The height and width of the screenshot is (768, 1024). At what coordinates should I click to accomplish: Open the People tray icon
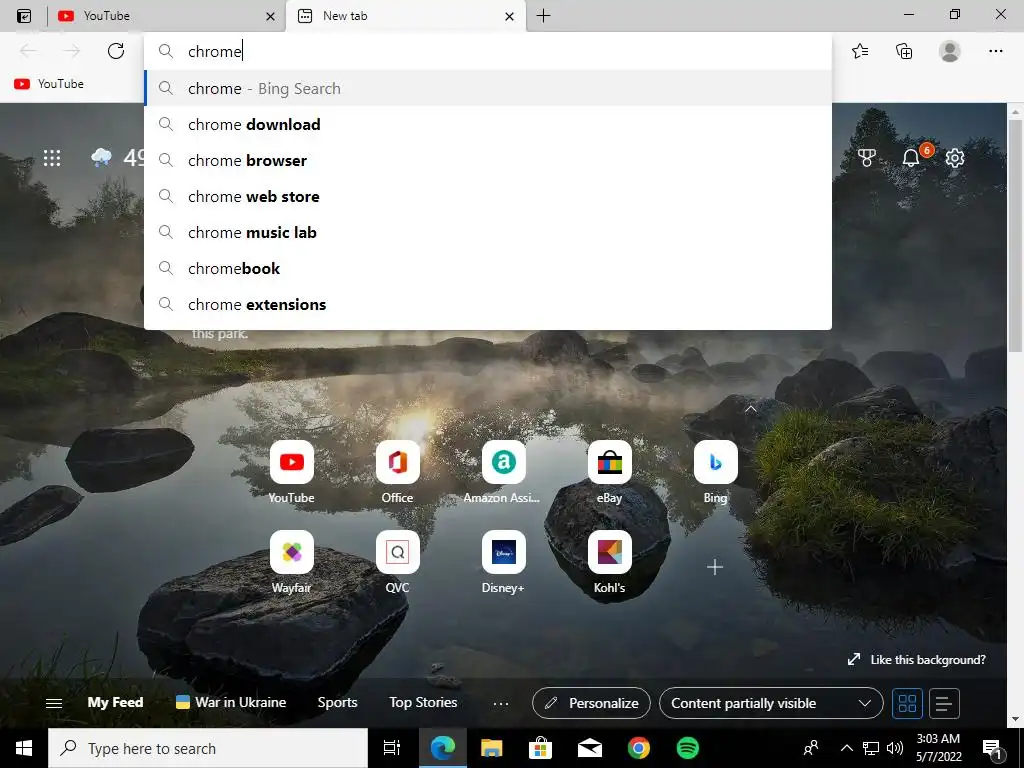click(812, 748)
